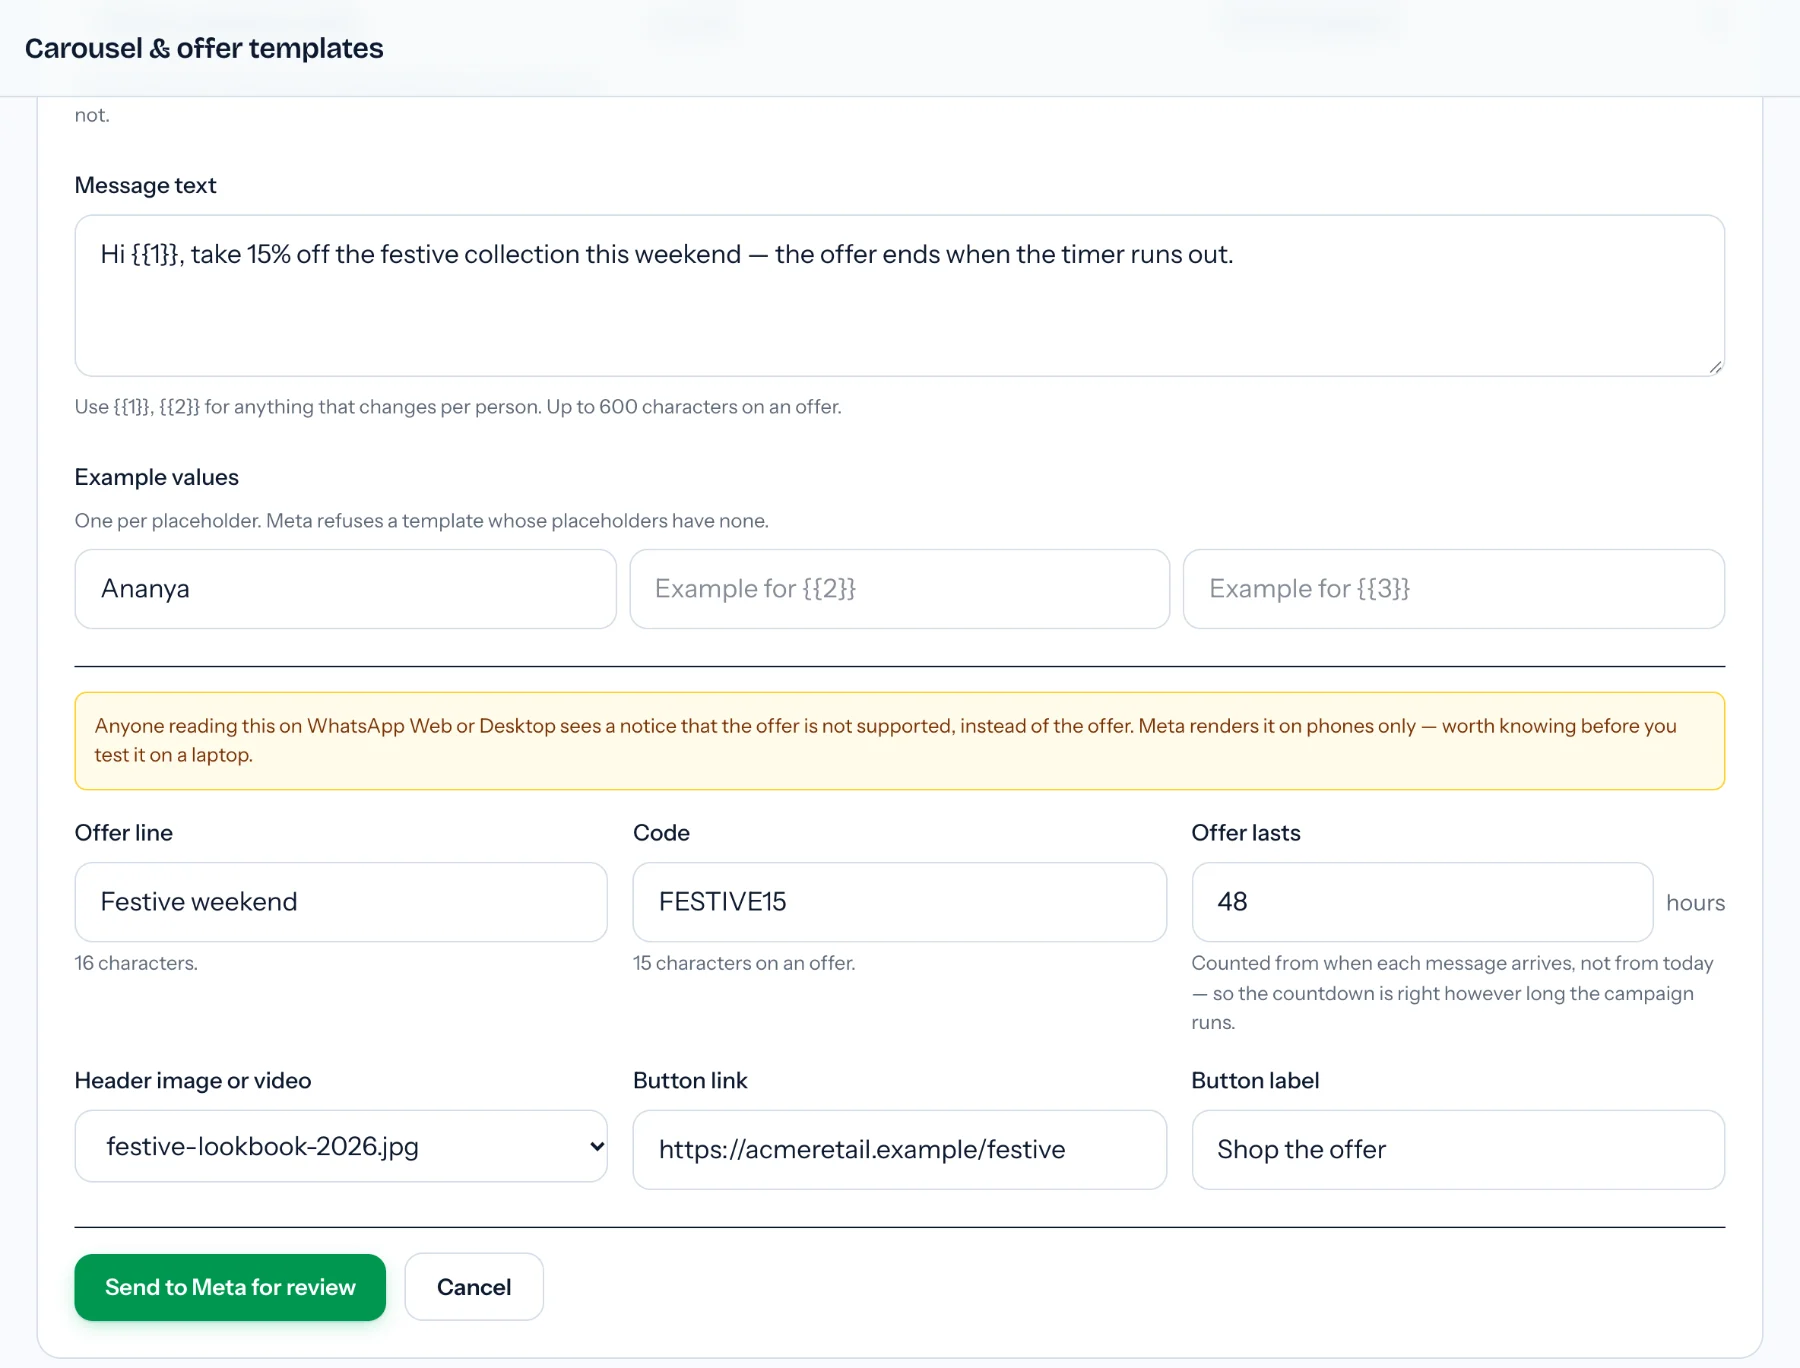Click the Carousel & offer templates heading
This screenshot has height=1368, width=1800.
204,48
